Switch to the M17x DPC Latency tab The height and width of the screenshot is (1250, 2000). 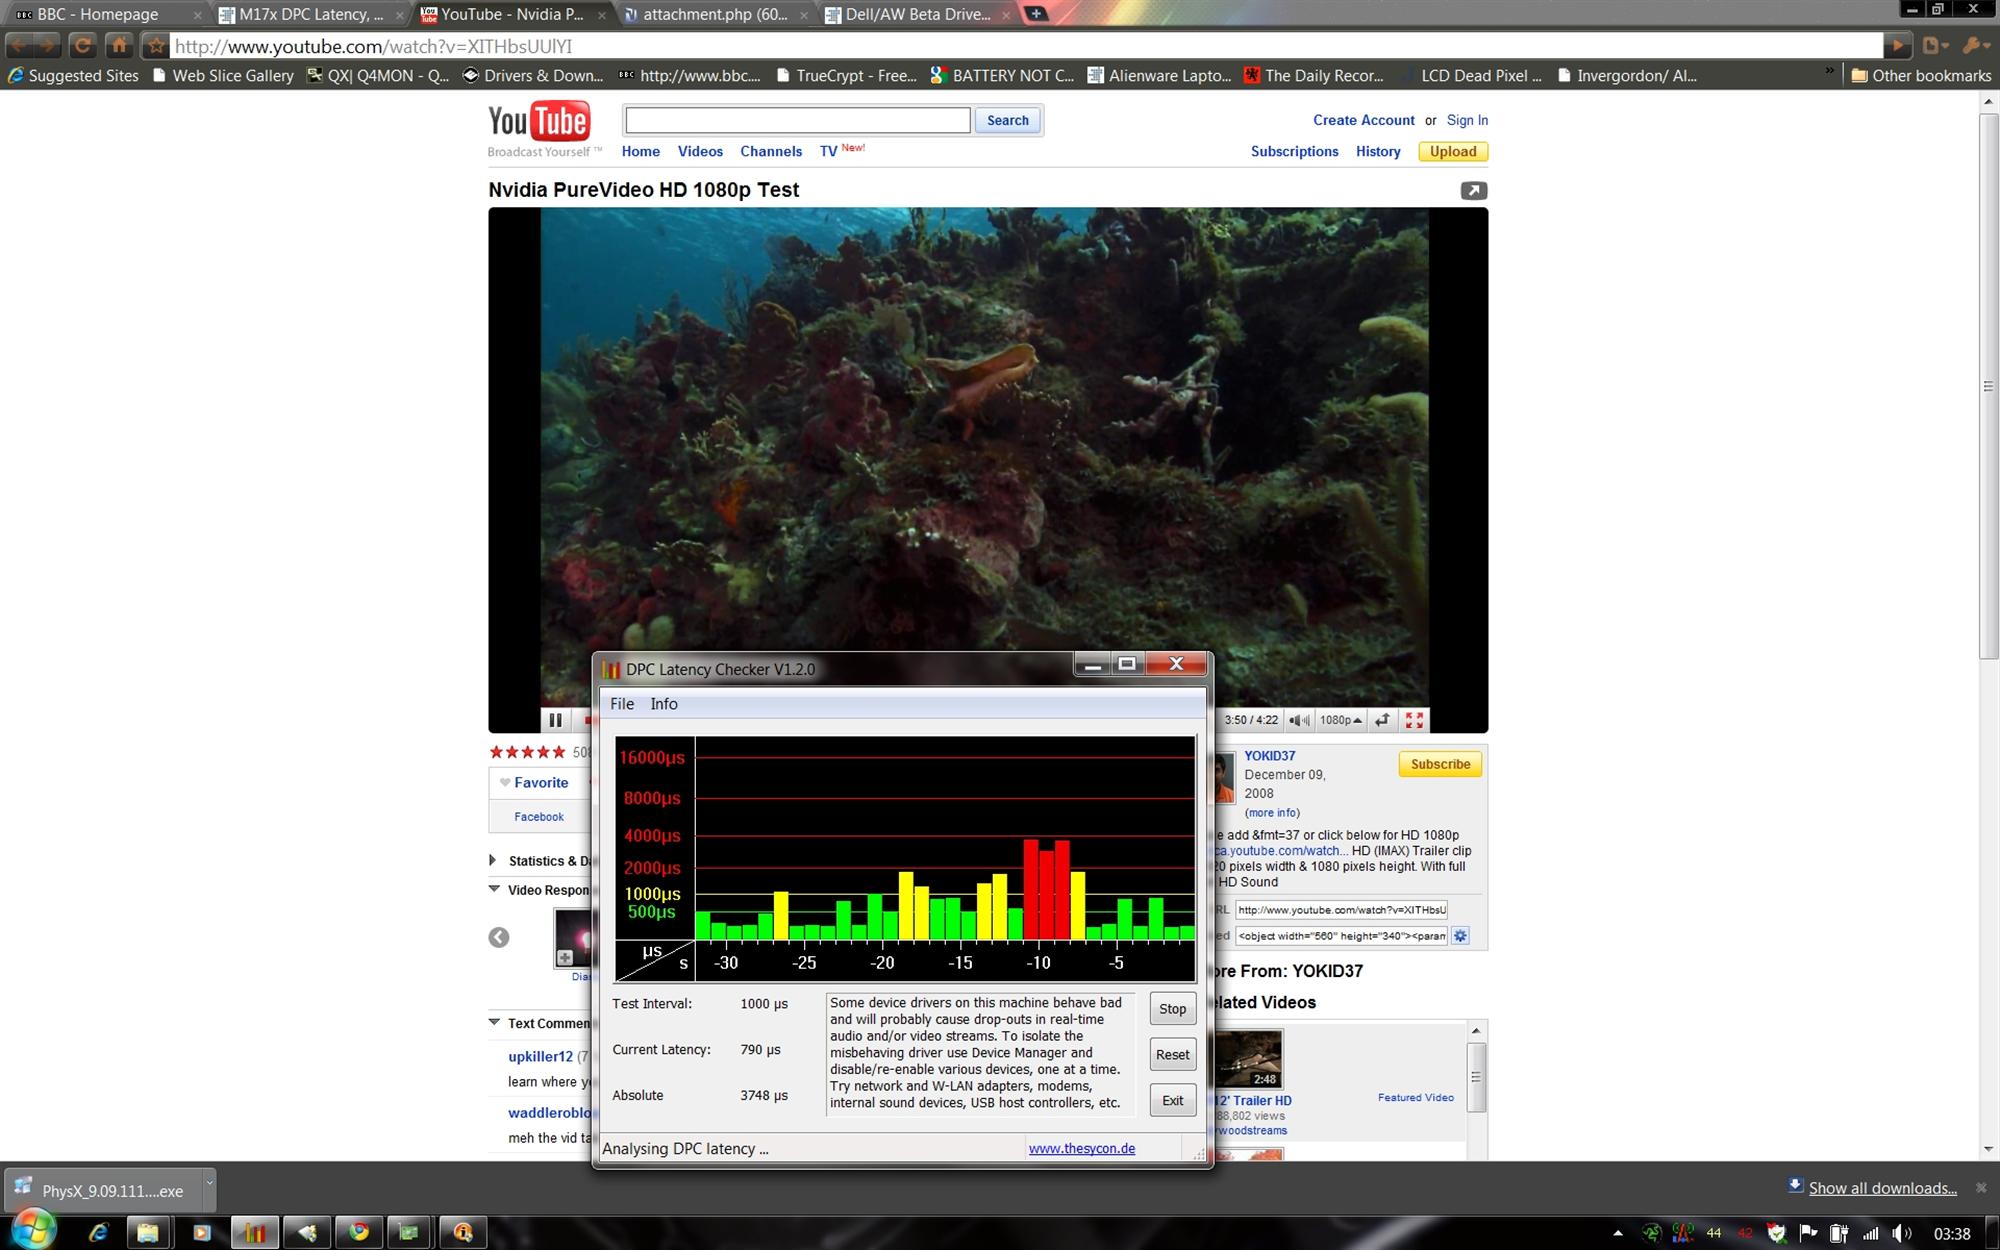coord(310,14)
